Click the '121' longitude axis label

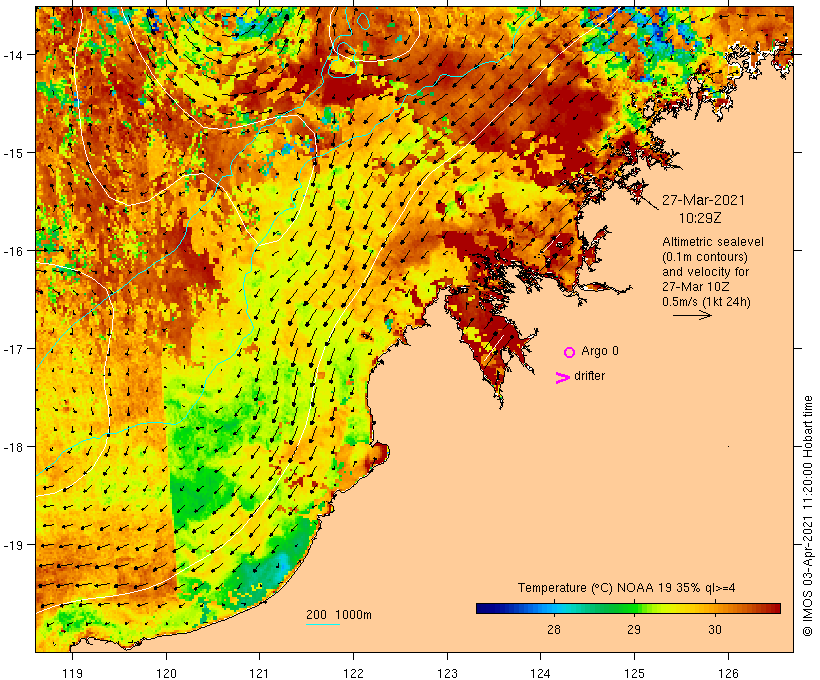point(259,673)
